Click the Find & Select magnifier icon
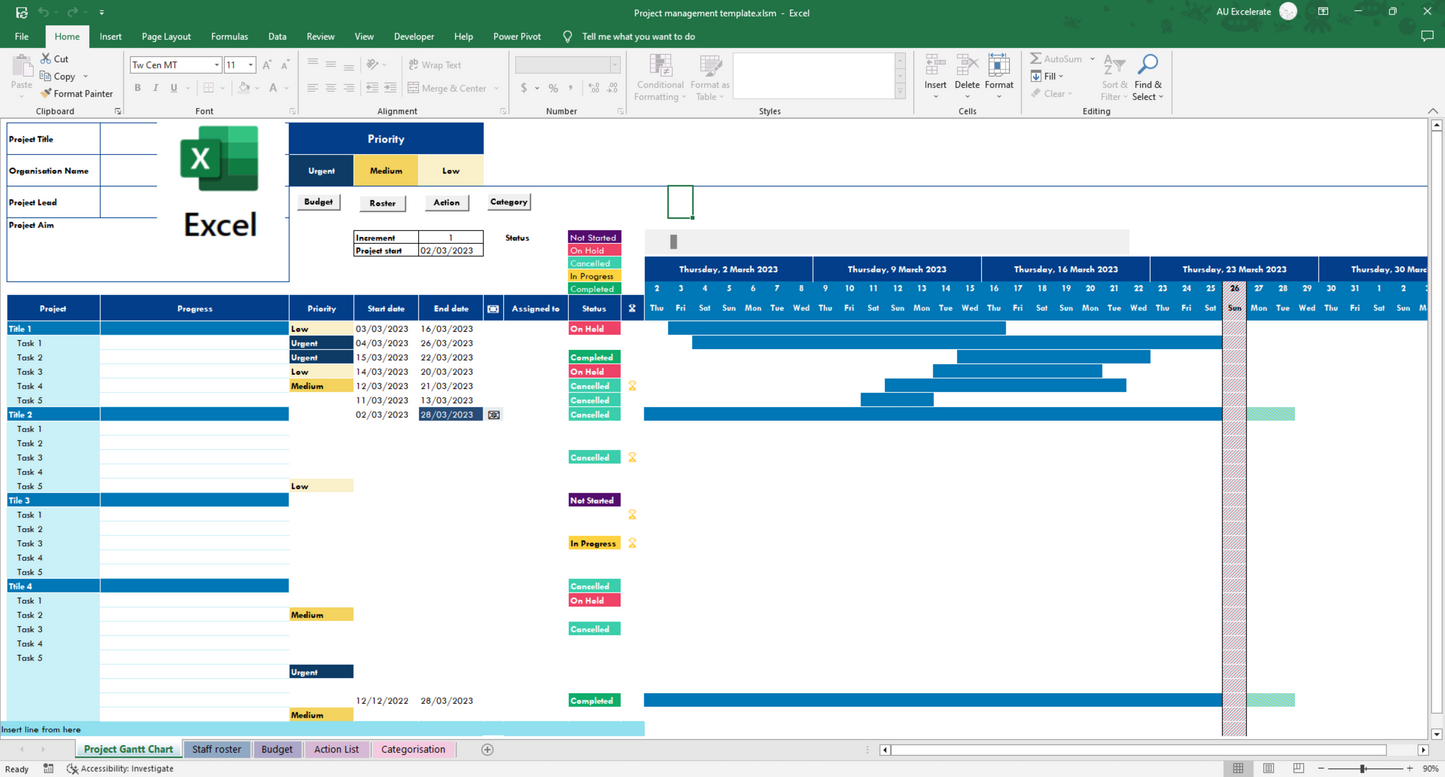 pyautogui.click(x=1147, y=65)
